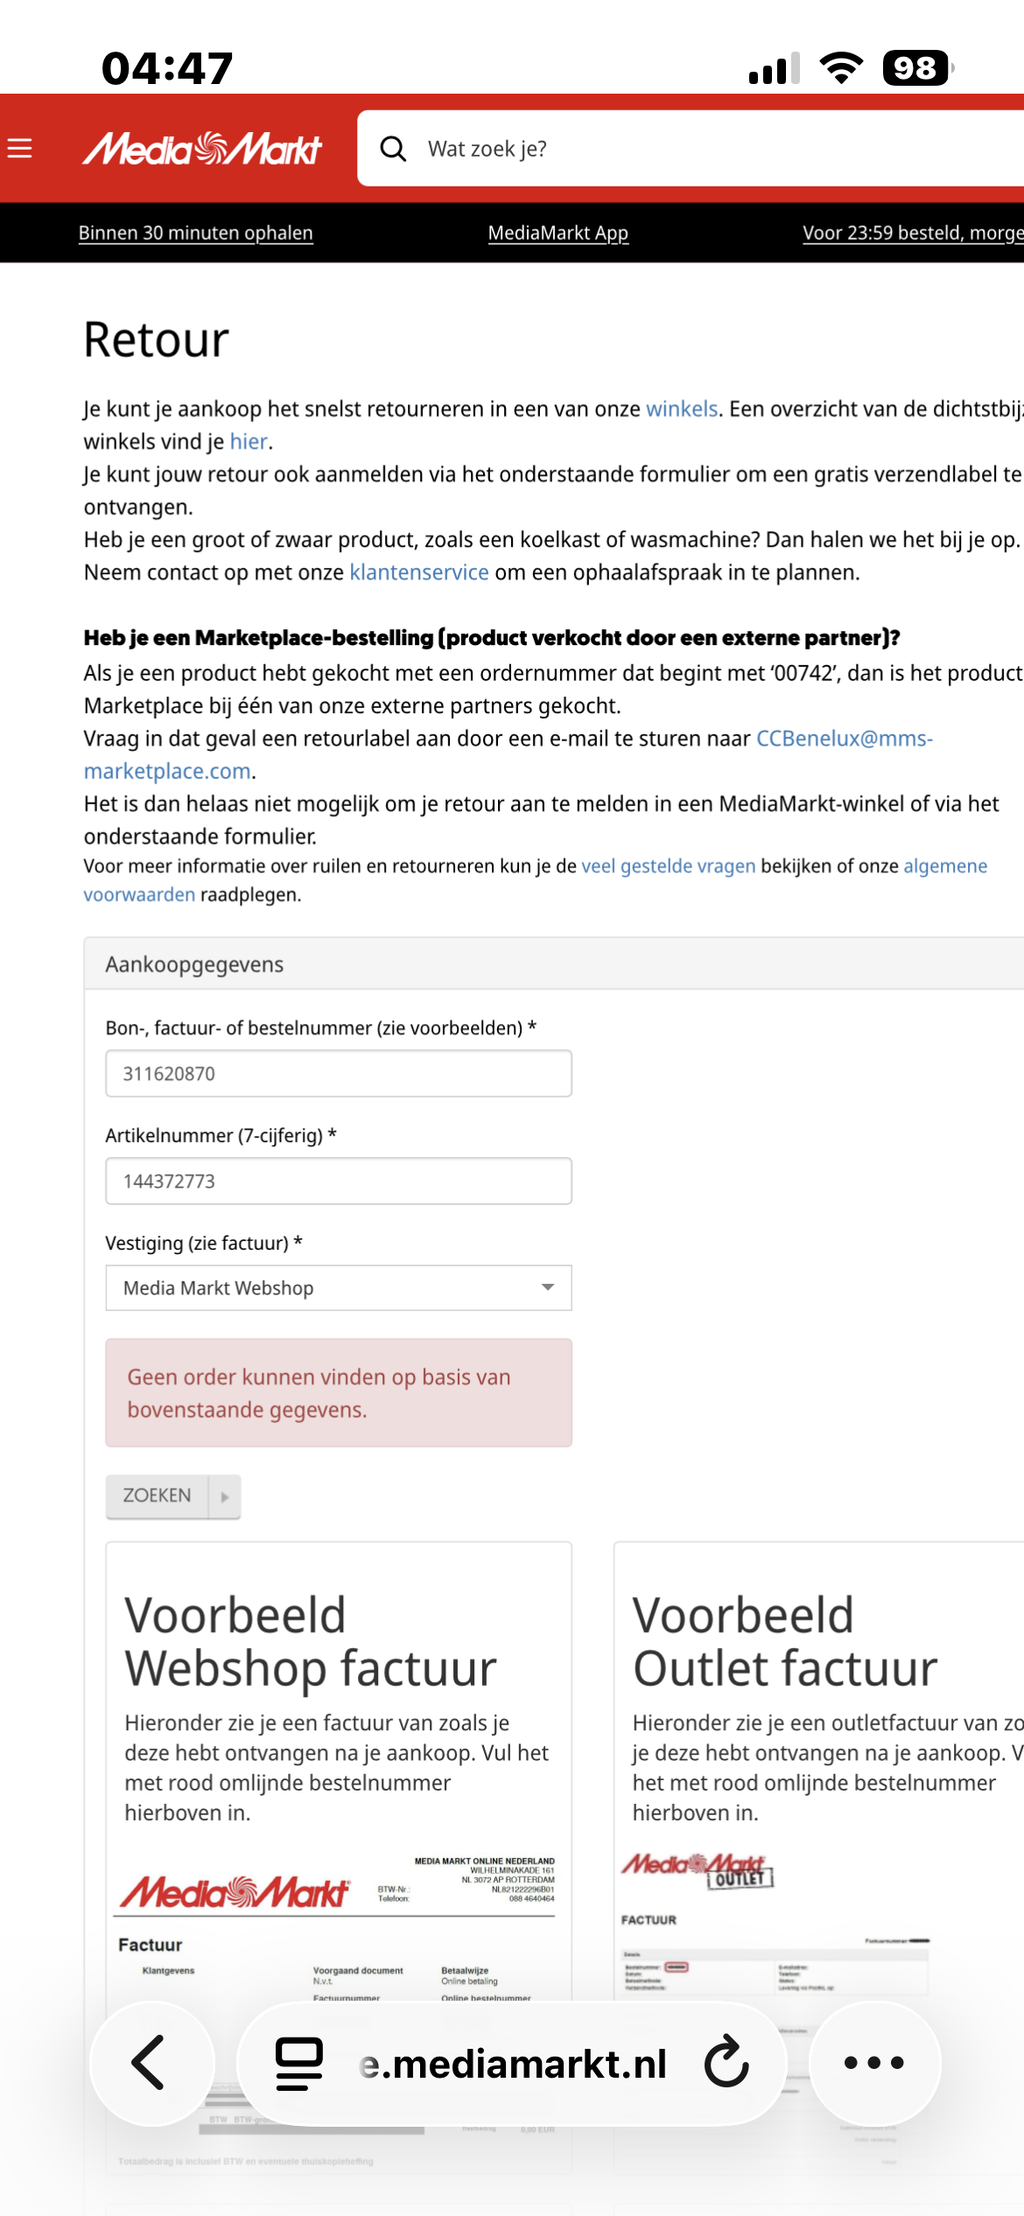1024x2216 pixels.
Task: Follow the klantenservice link
Action: [419, 572]
